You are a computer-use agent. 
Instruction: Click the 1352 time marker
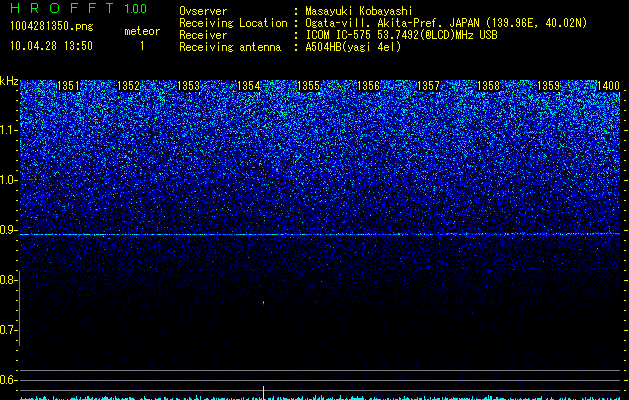(x=128, y=86)
